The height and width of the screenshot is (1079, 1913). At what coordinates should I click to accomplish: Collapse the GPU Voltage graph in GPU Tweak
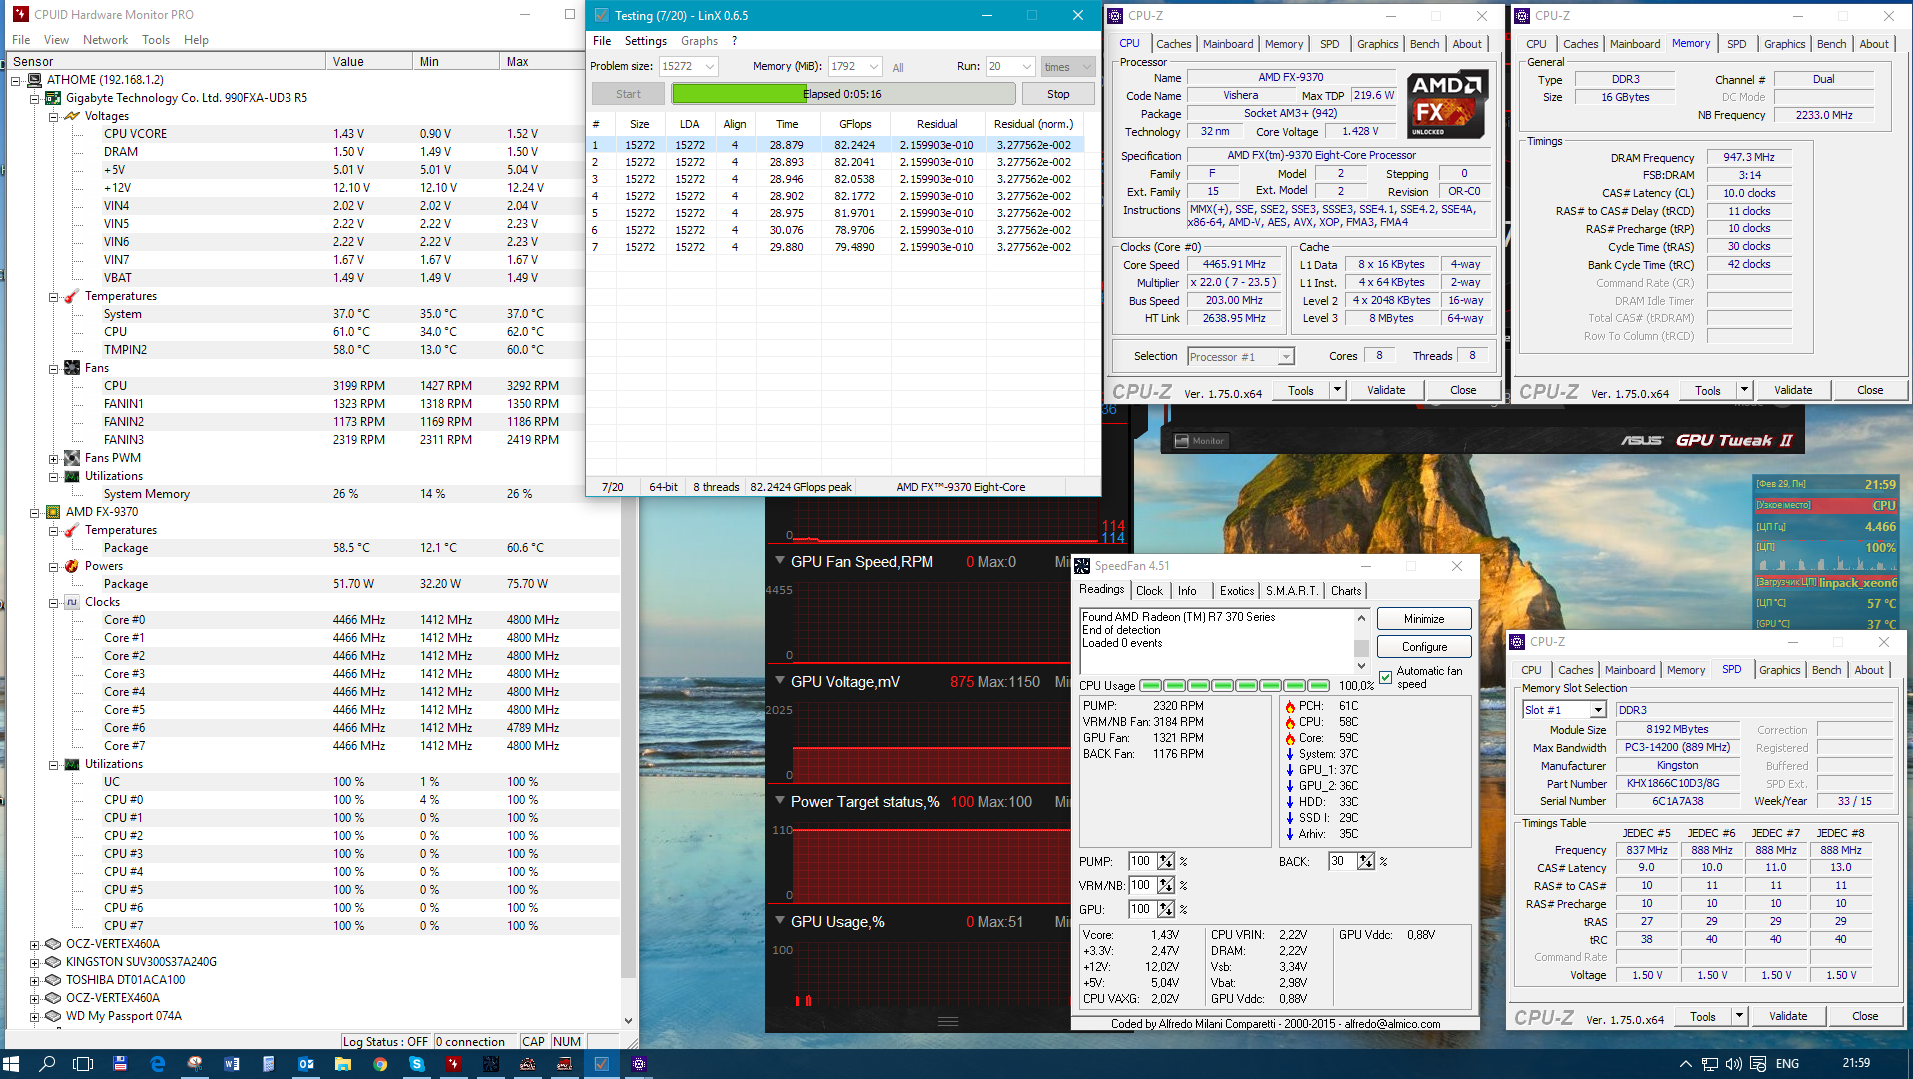[780, 681]
